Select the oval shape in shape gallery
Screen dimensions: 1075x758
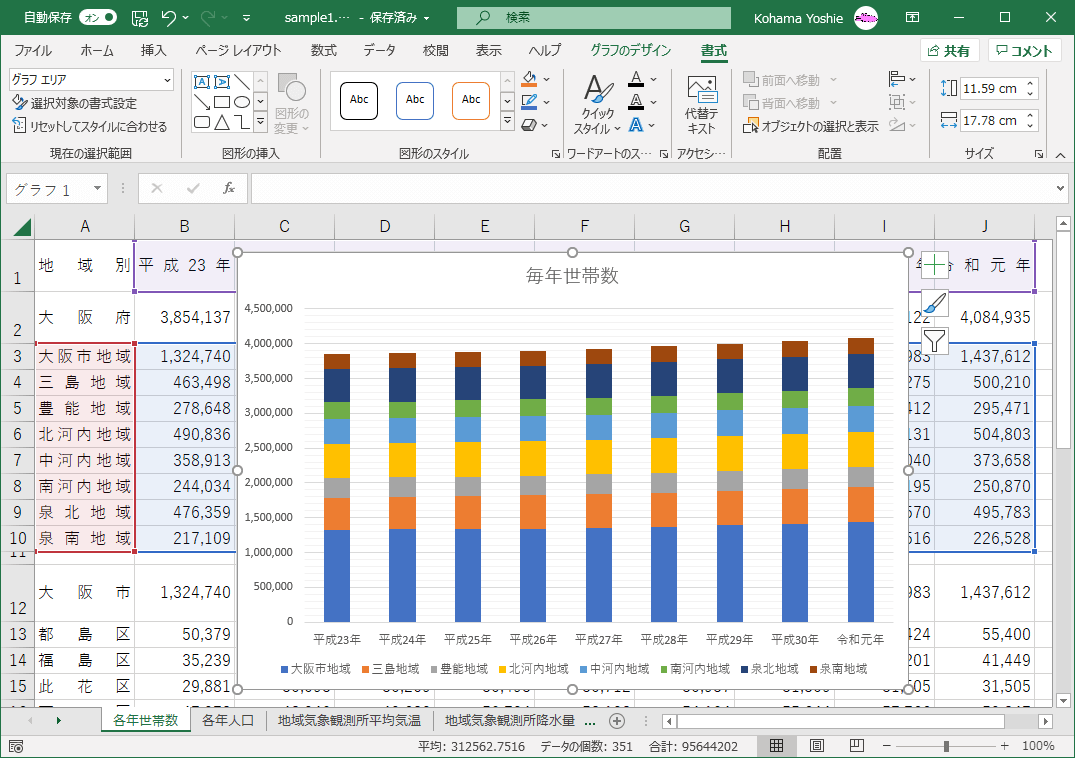[241, 102]
